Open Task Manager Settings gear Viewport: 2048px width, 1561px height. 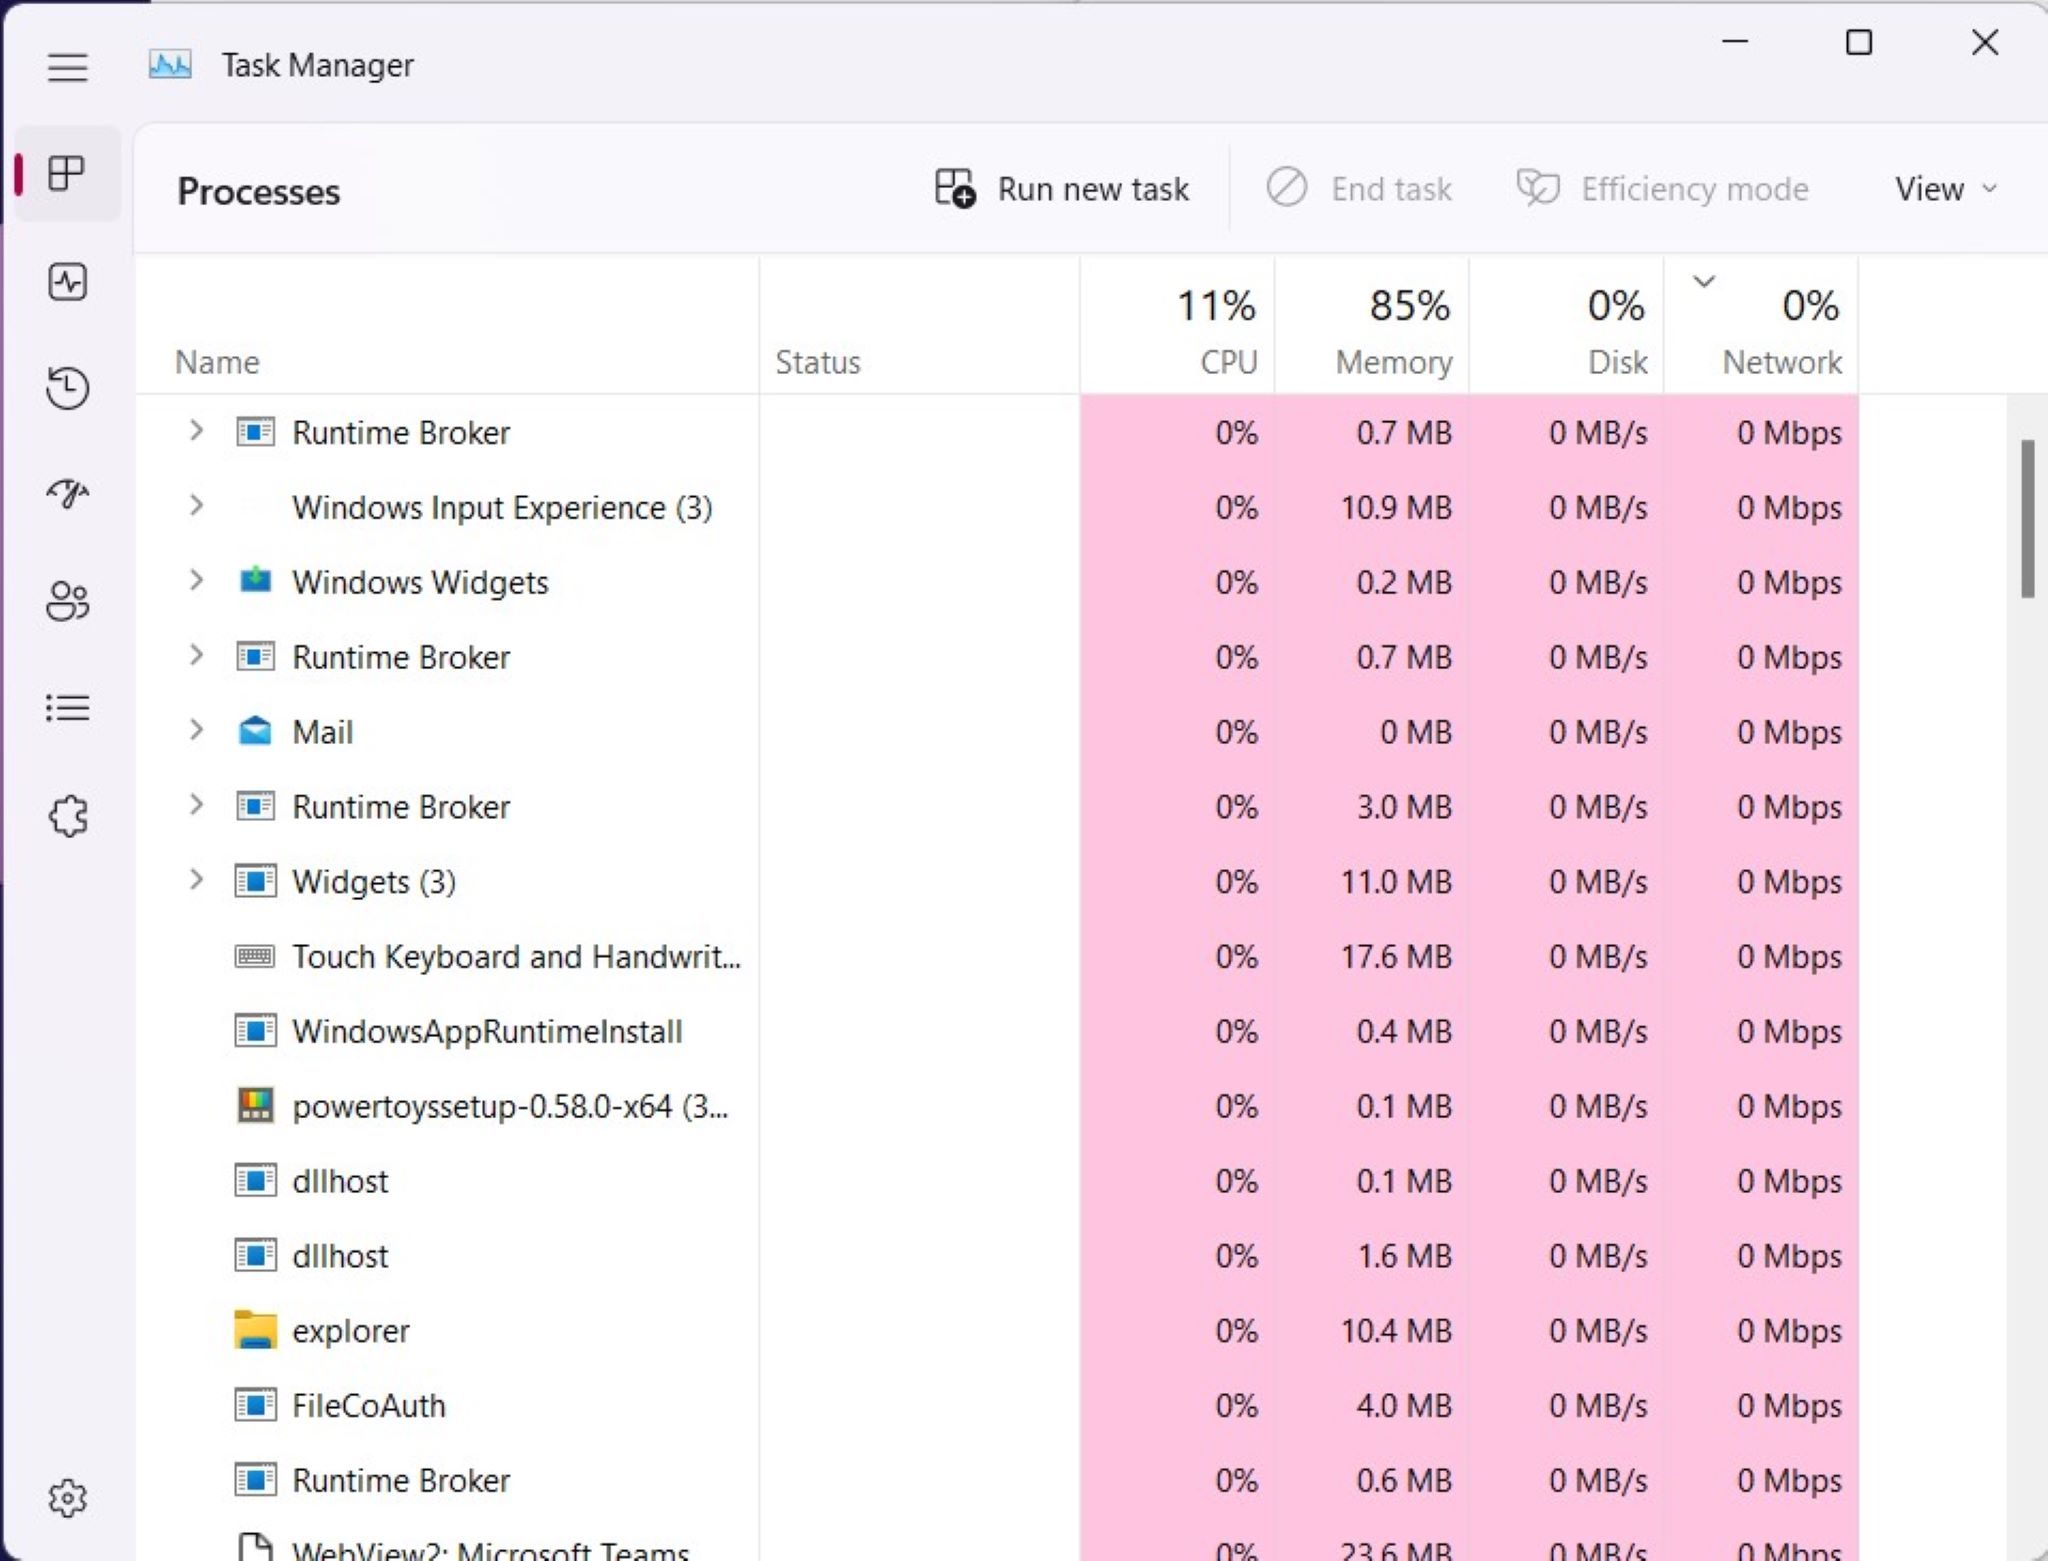[x=67, y=1498]
